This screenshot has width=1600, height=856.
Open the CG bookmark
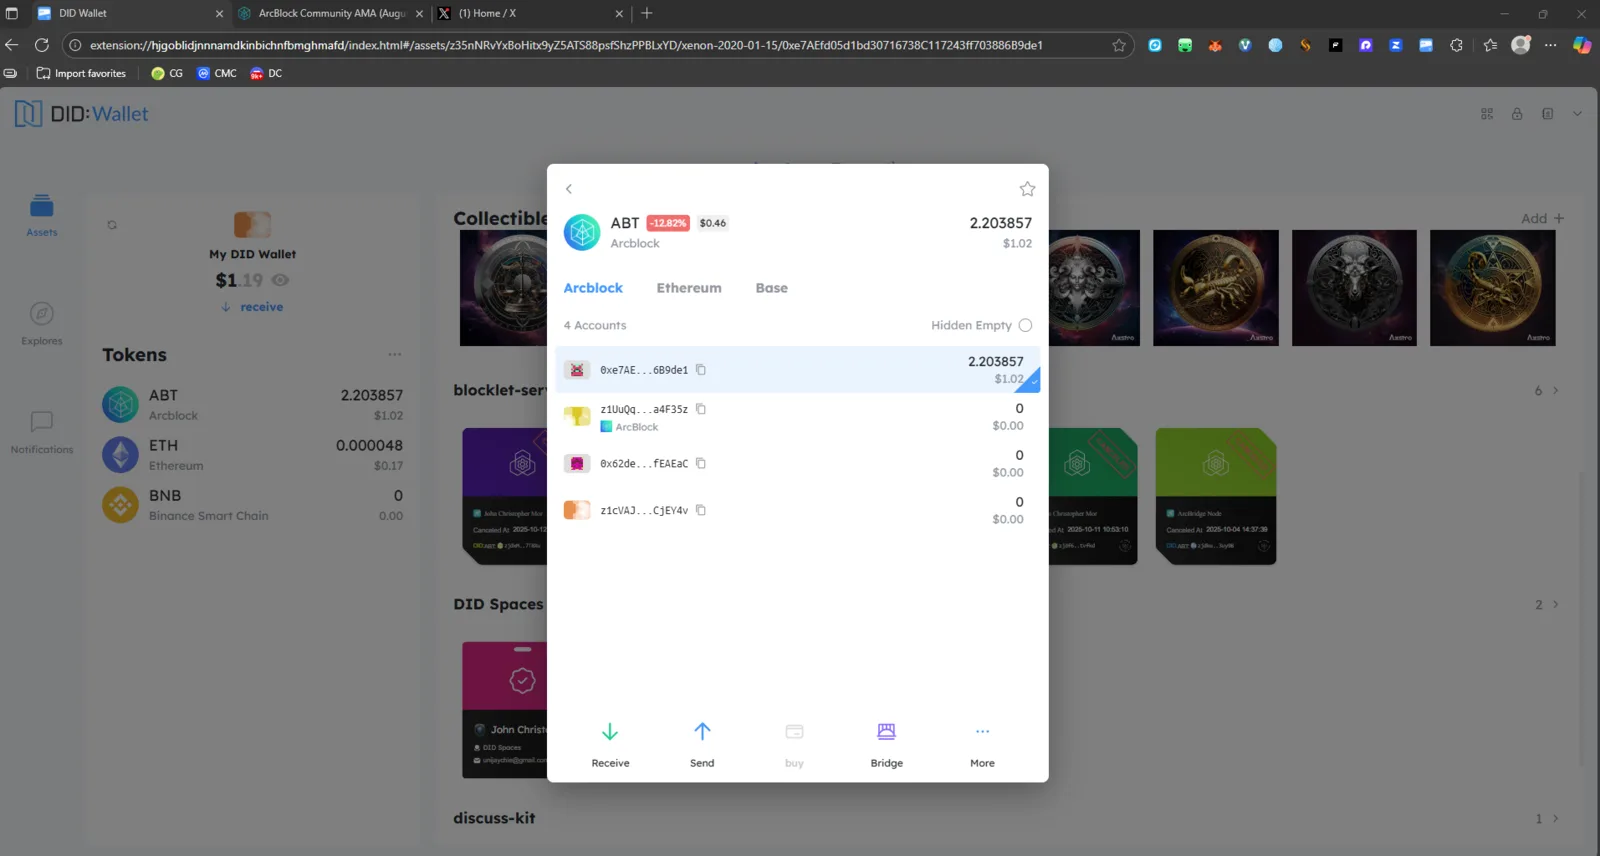pos(167,73)
